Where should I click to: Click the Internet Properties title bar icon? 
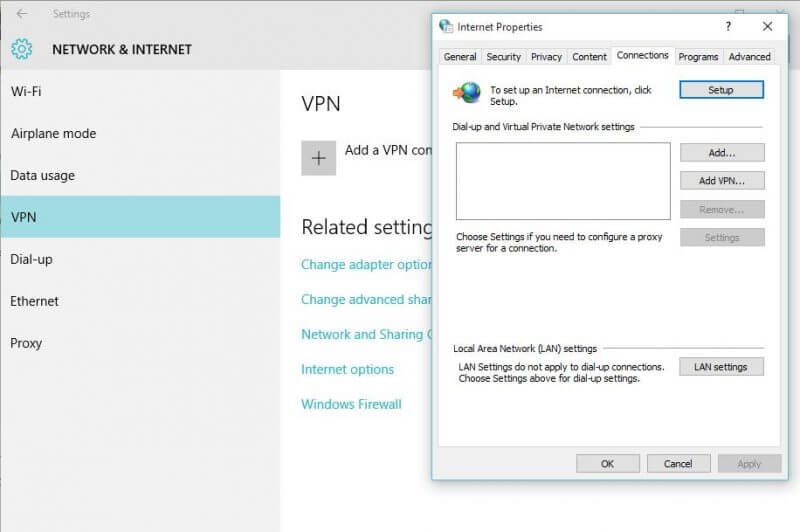(445, 26)
